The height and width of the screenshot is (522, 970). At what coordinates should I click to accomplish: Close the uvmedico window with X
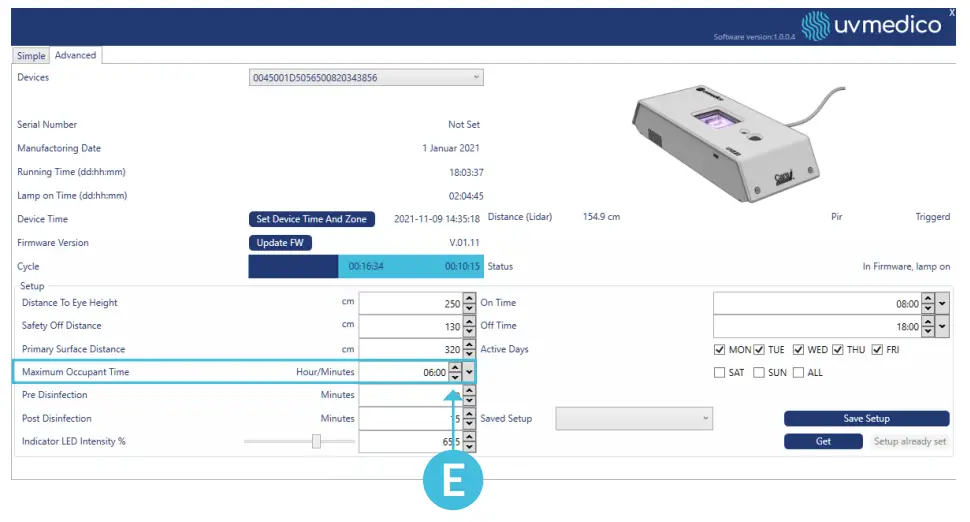pyautogui.click(x=951, y=12)
